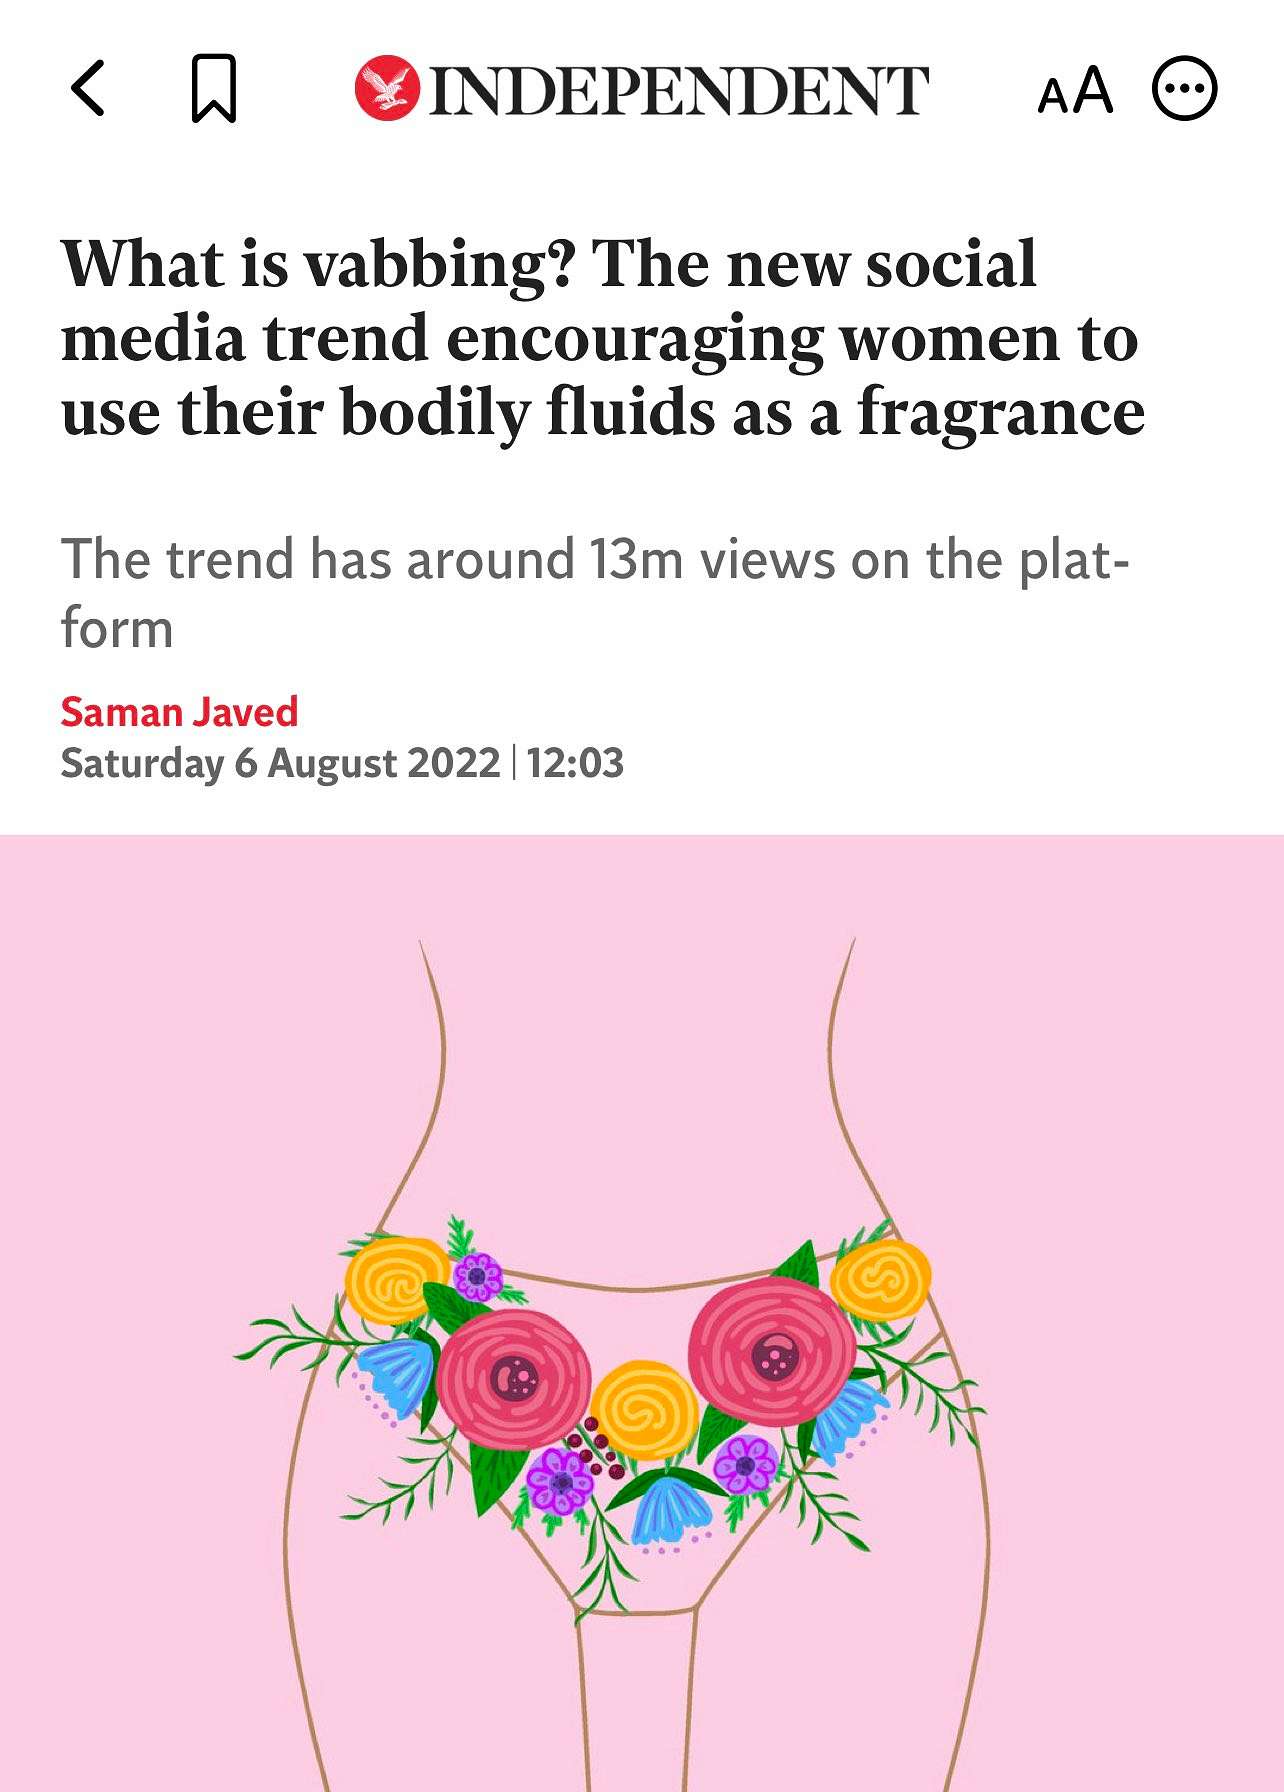1284x1792 pixels.
Task: Tap the center yellow flower in illustration
Action: pyautogui.click(x=644, y=1410)
